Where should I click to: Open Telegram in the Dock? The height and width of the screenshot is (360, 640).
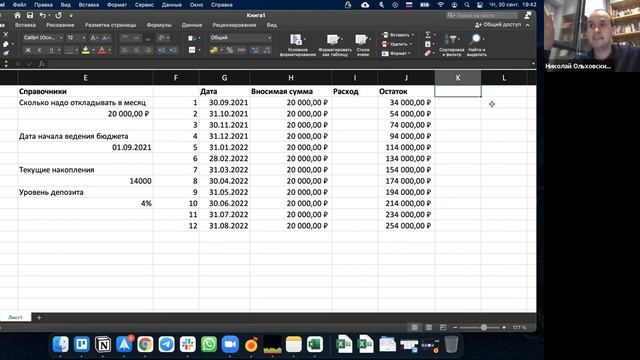pos(167,344)
